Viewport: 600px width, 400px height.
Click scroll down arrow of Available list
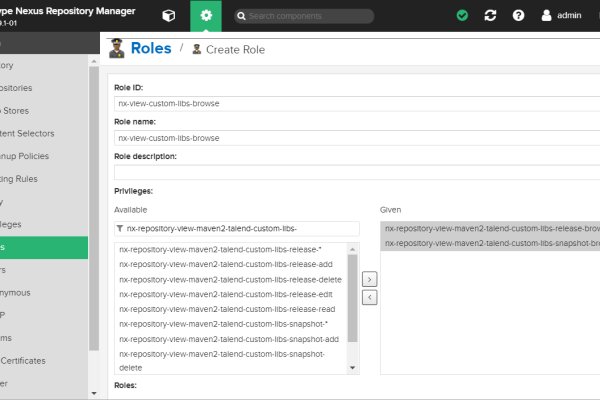click(x=352, y=368)
